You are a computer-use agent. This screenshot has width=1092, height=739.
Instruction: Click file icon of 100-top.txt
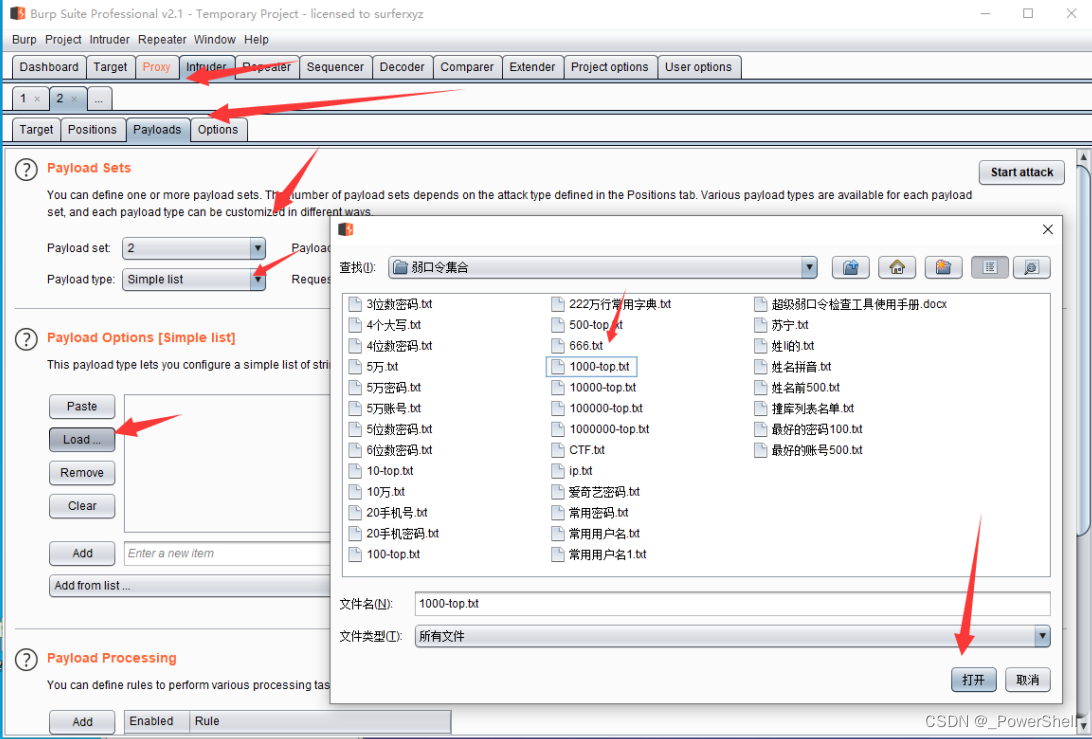(355, 554)
